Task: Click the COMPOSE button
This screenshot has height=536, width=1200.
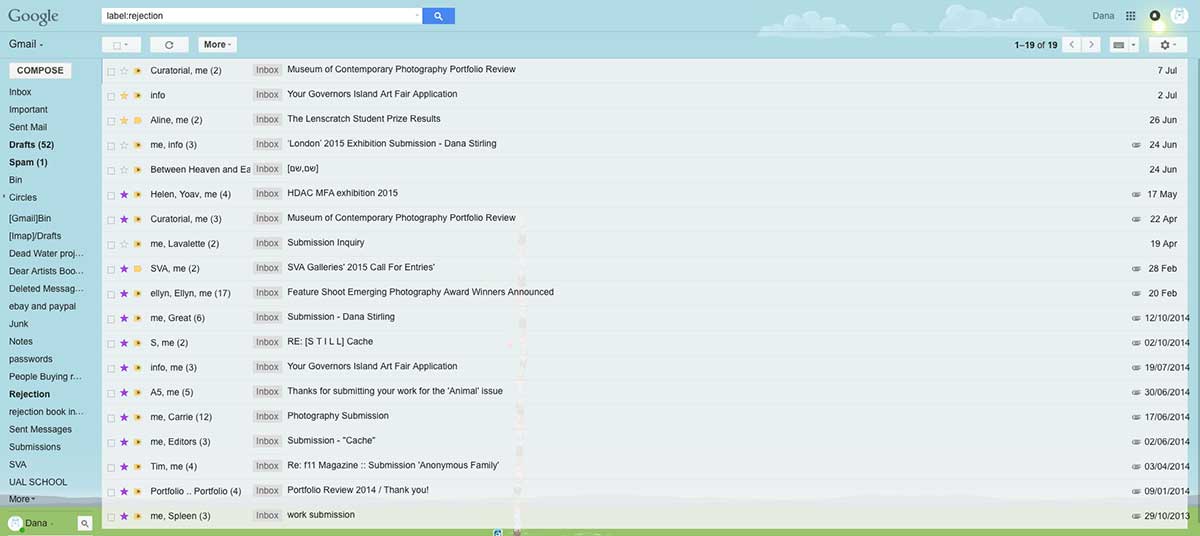Action: click(x=40, y=71)
